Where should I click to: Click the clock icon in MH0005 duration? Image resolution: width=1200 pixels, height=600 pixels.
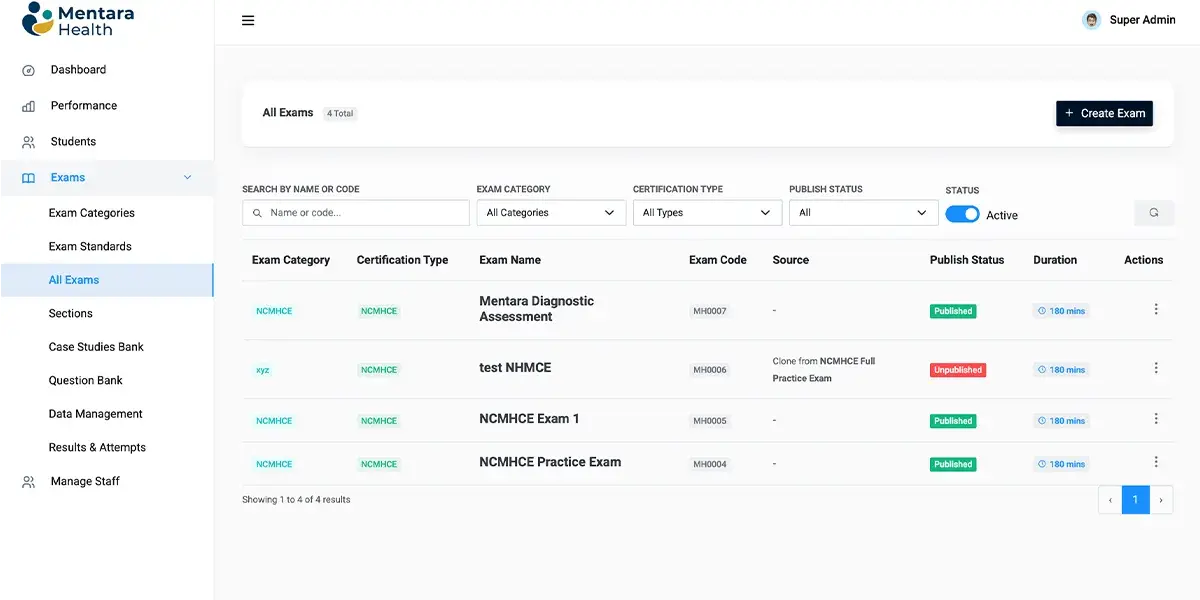pyautogui.click(x=1042, y=421)
